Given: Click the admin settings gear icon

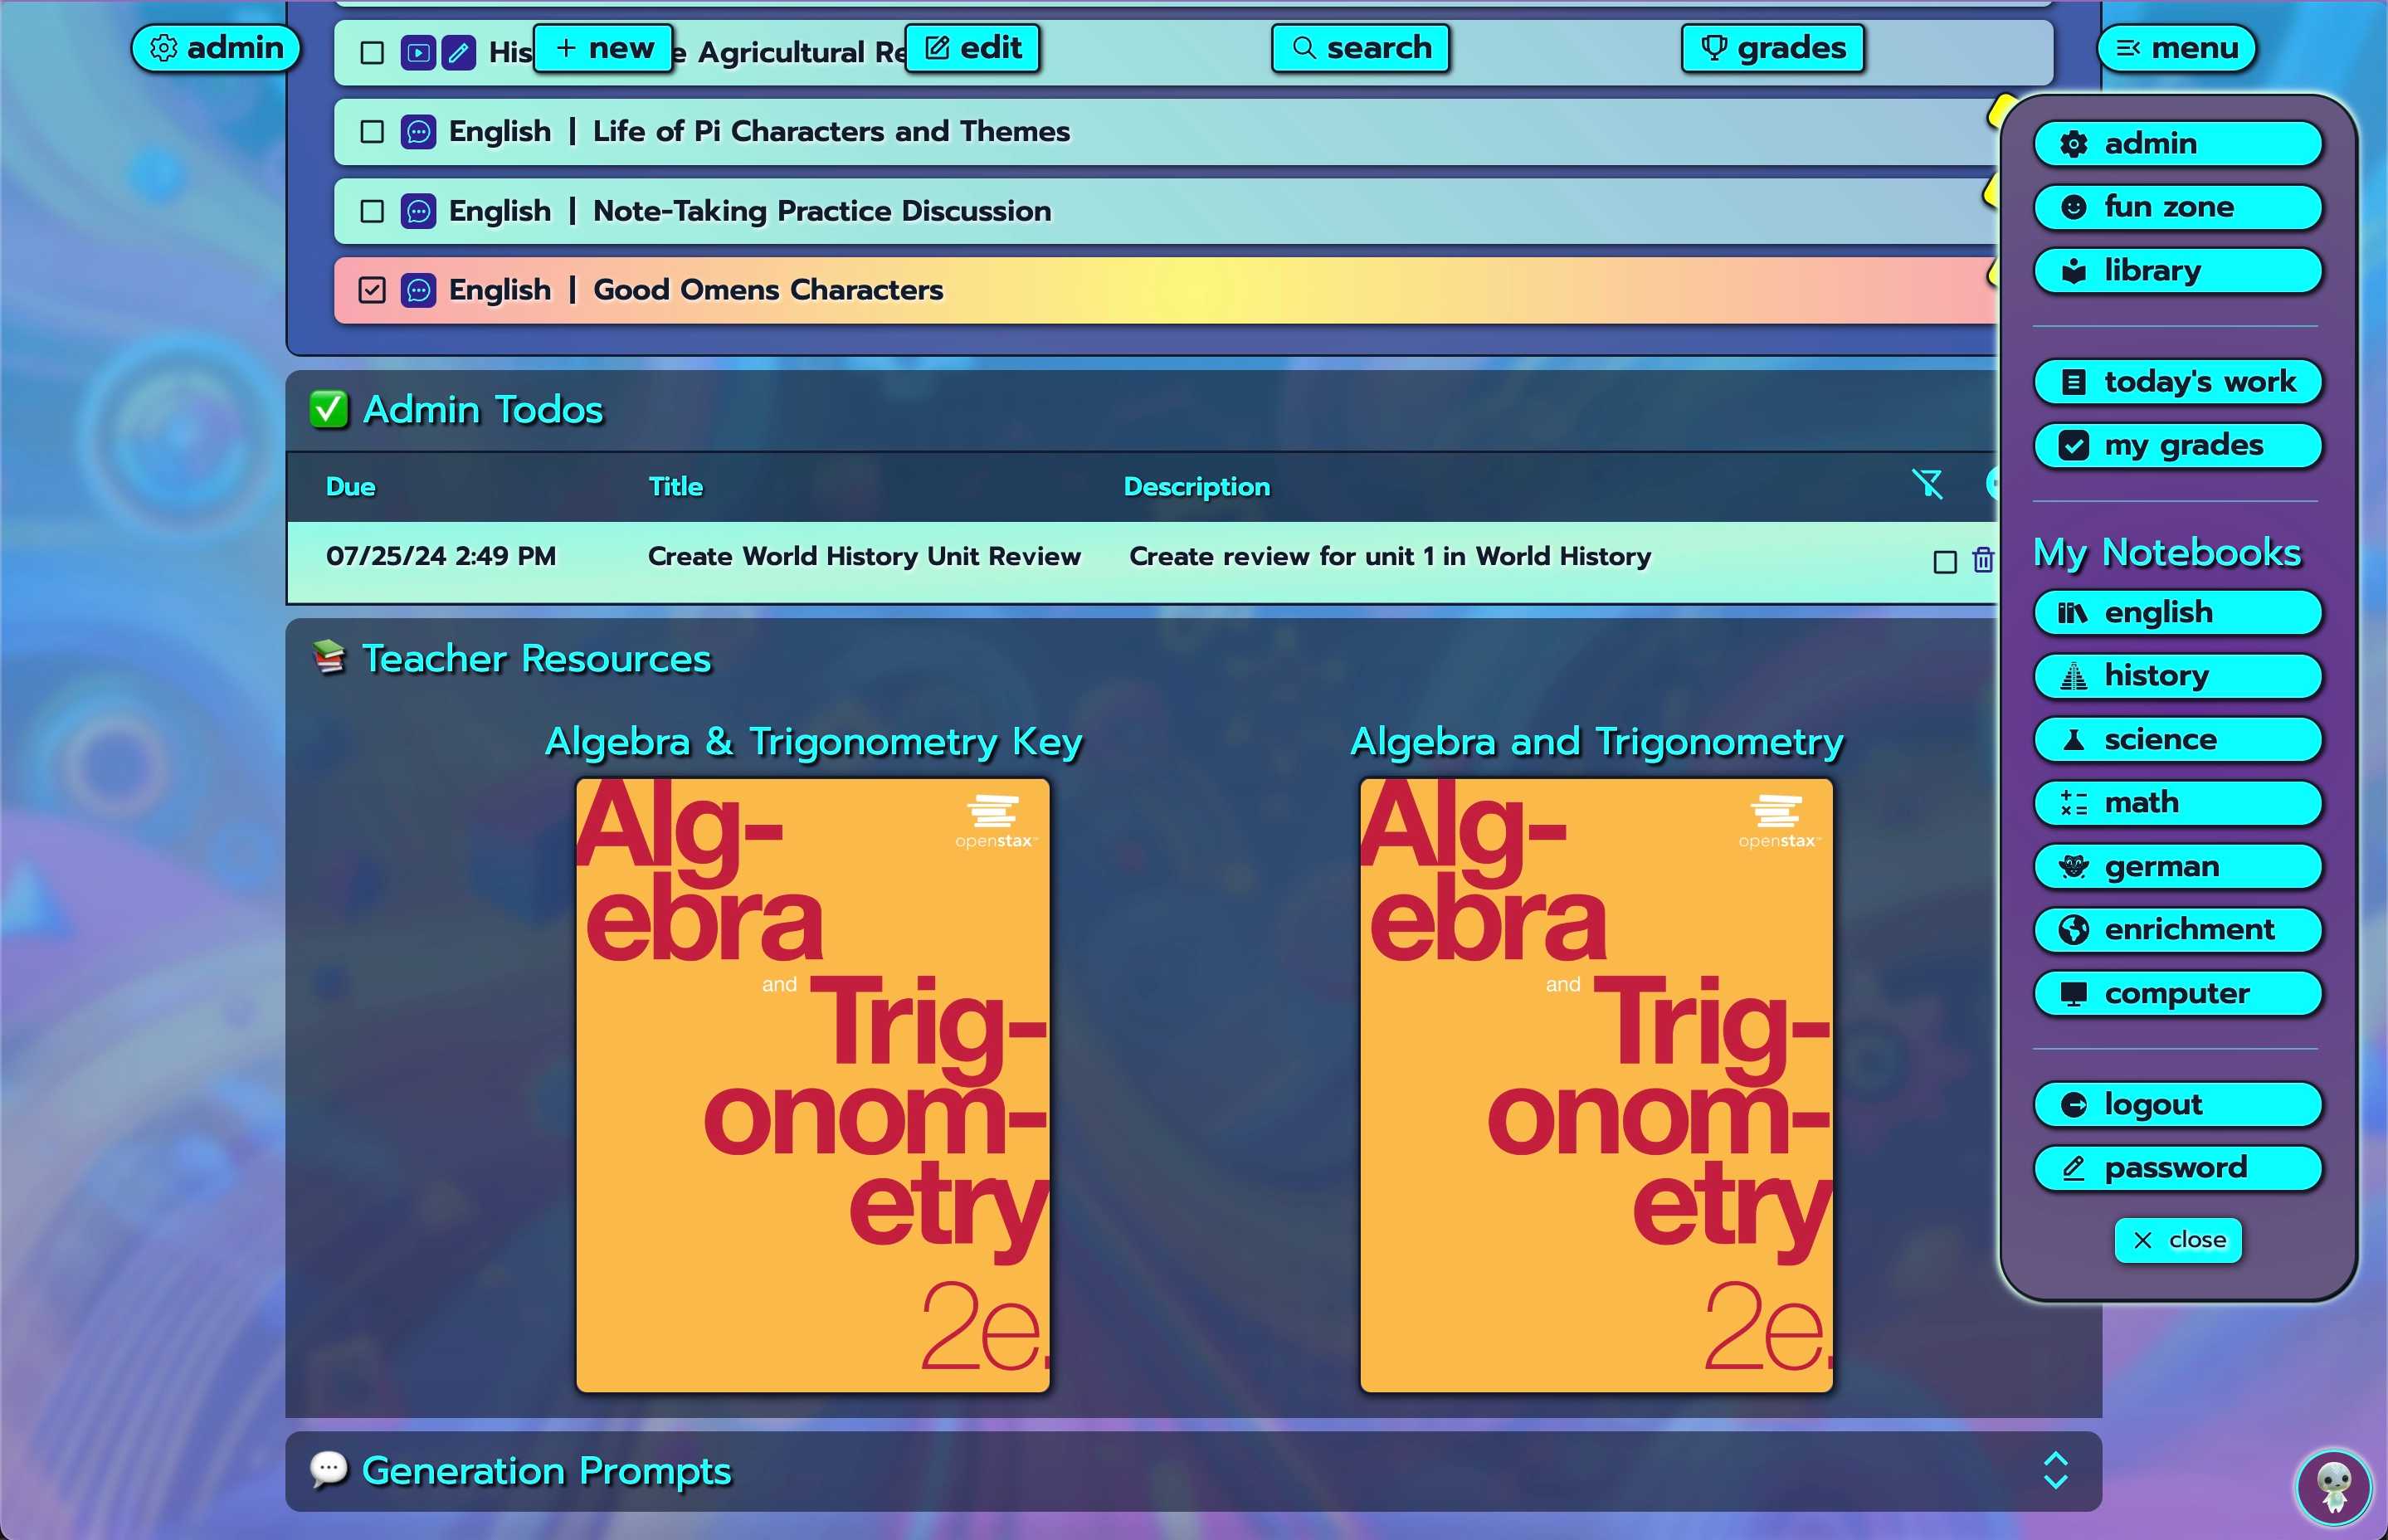Looking at the screenshot, I should click(167, 47).
